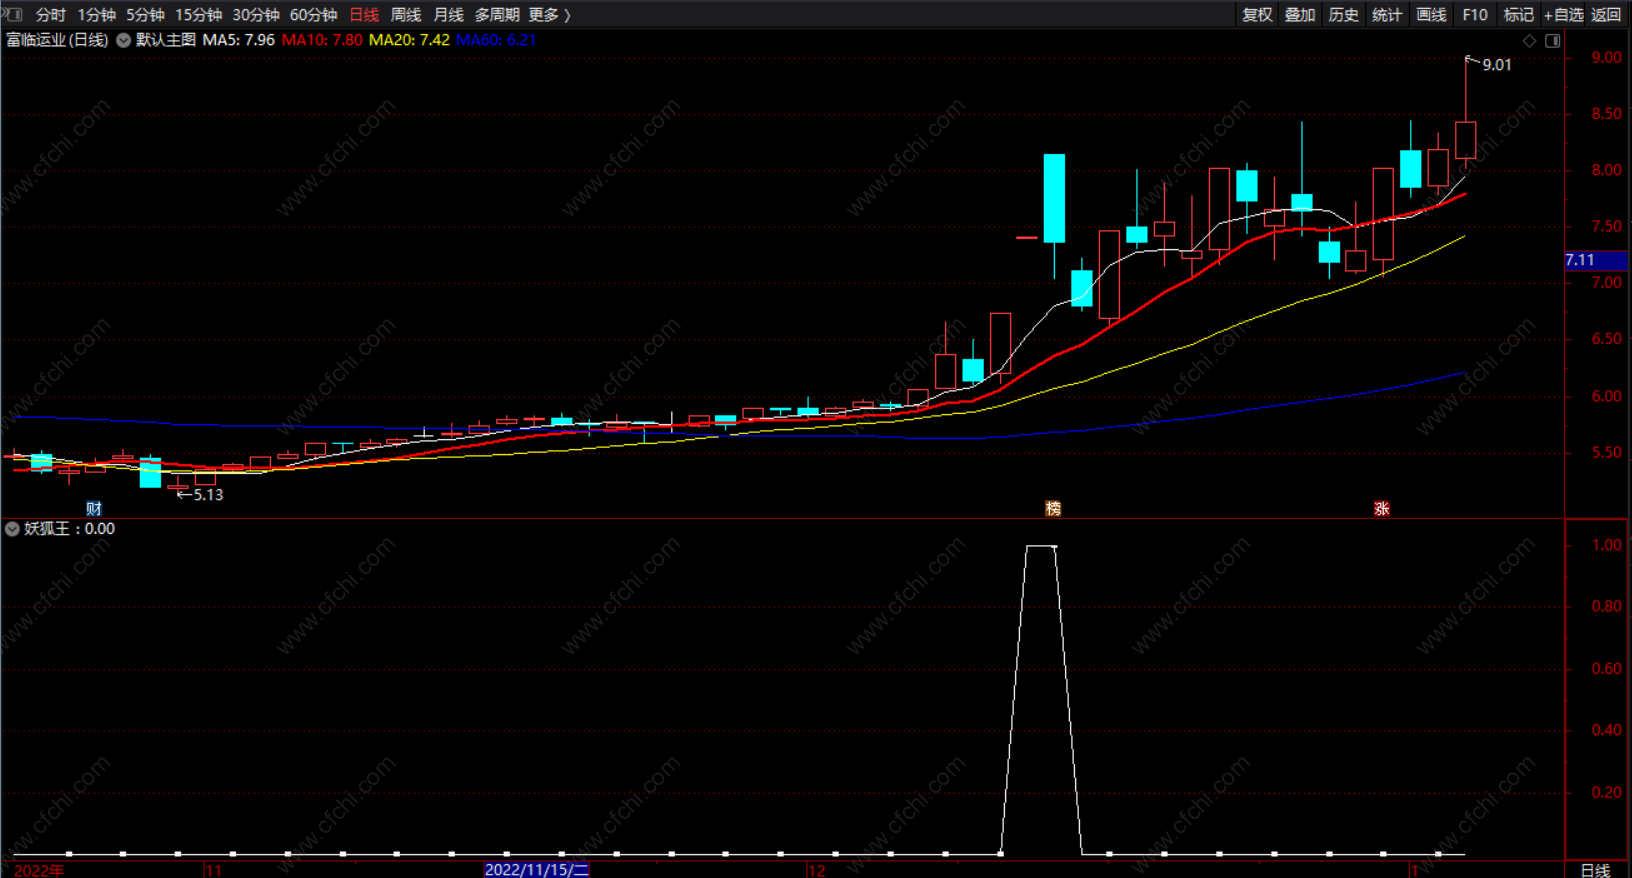
Task: Select the 60分钟 period tab
Action: (314, 15)
